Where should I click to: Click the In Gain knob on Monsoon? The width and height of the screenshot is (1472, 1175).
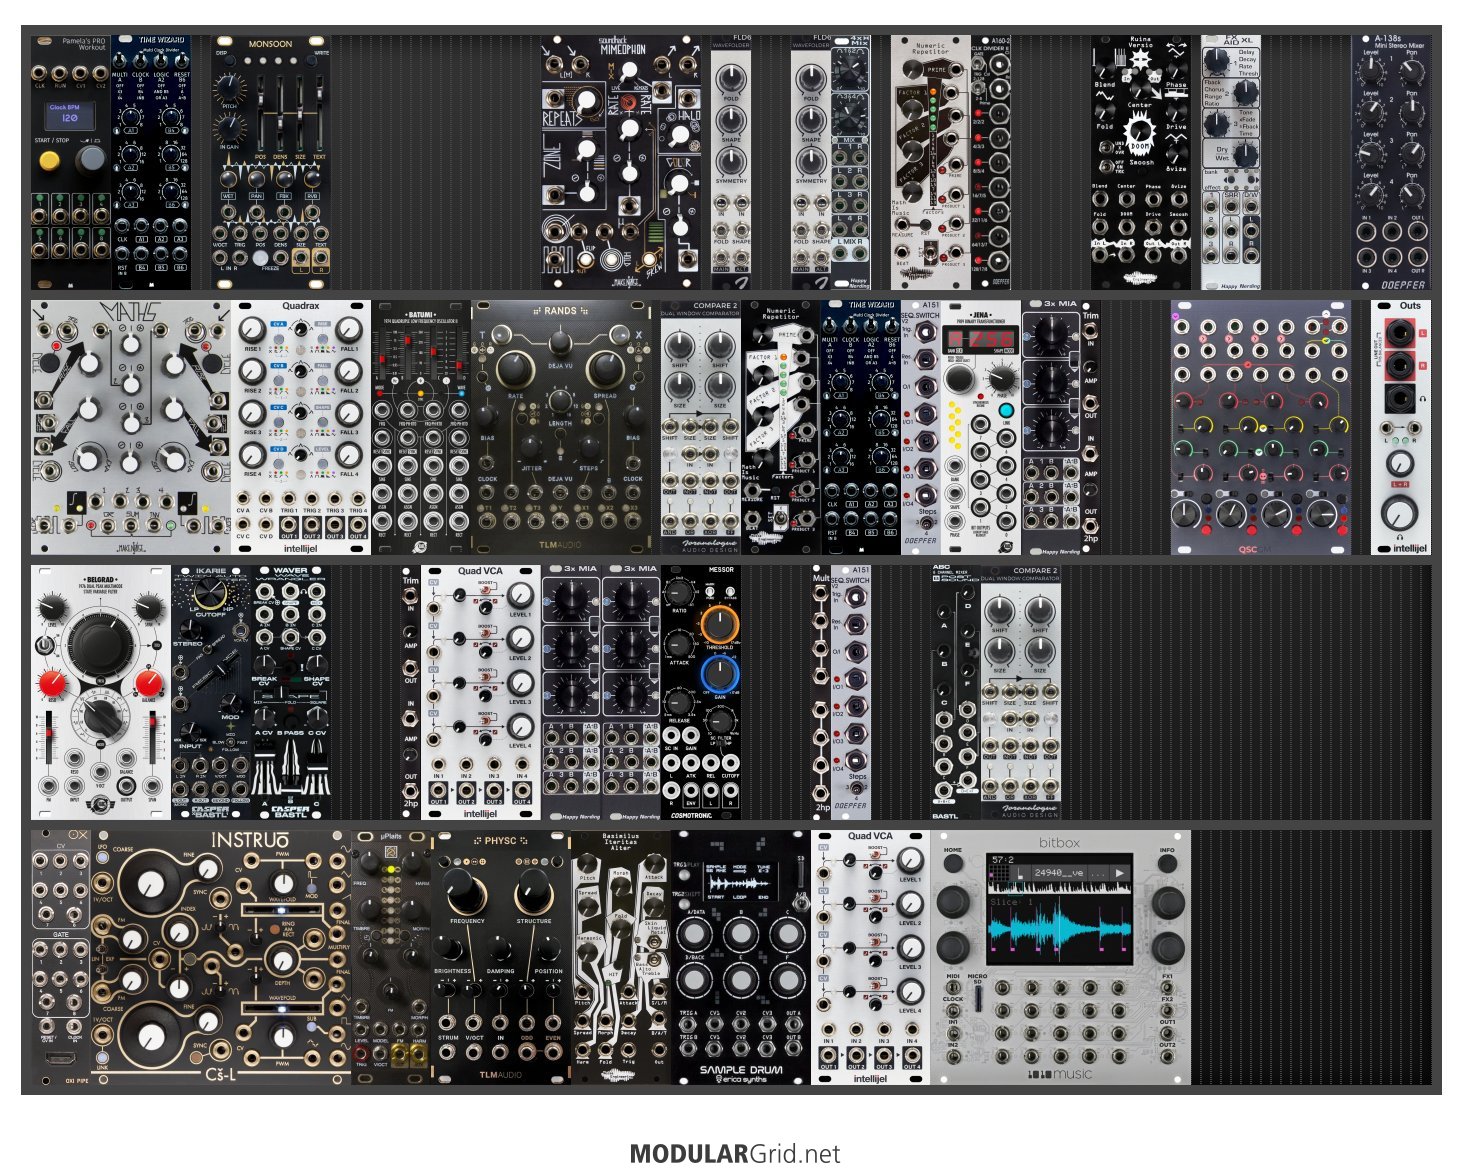click(x=228, y=127)
